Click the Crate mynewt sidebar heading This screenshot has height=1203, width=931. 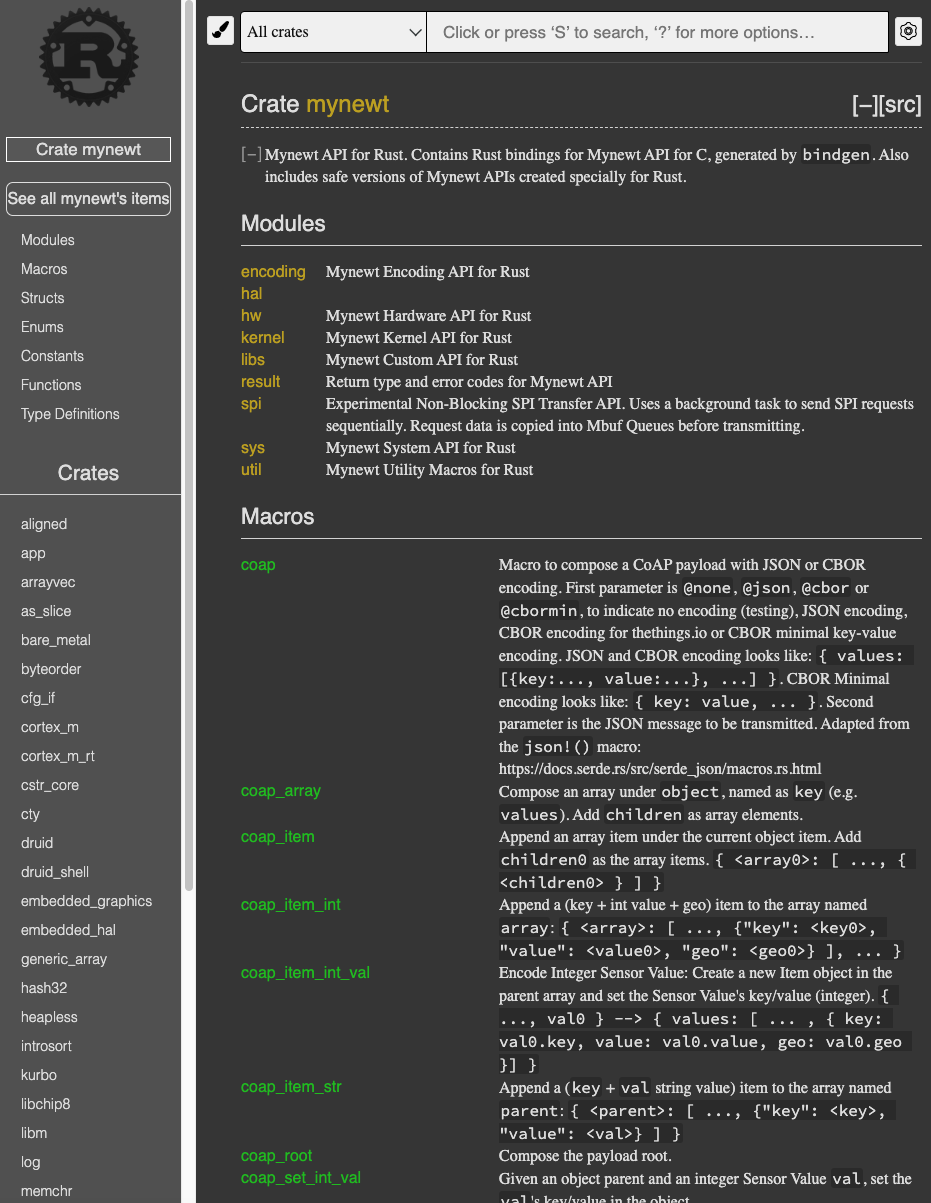pyautogui.click(x=88, y=150)
